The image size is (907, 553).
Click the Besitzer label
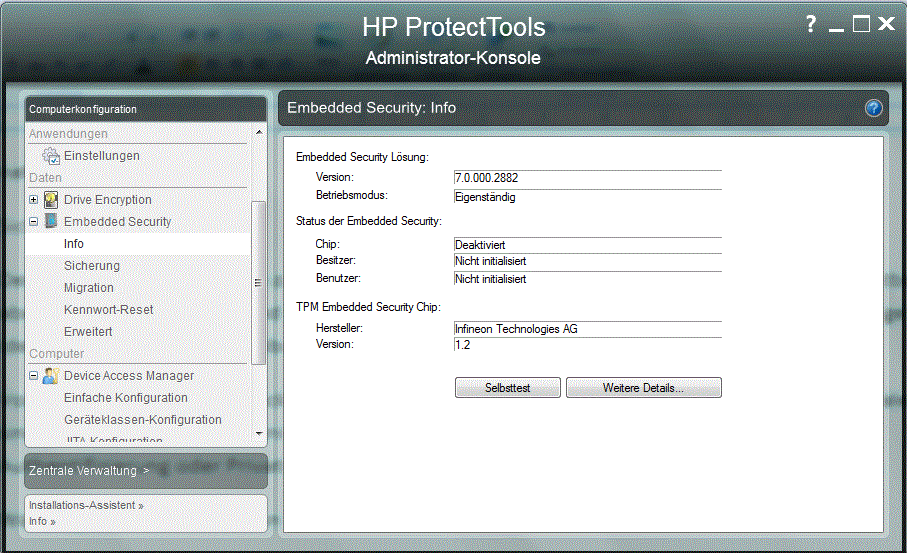point(335,260)
